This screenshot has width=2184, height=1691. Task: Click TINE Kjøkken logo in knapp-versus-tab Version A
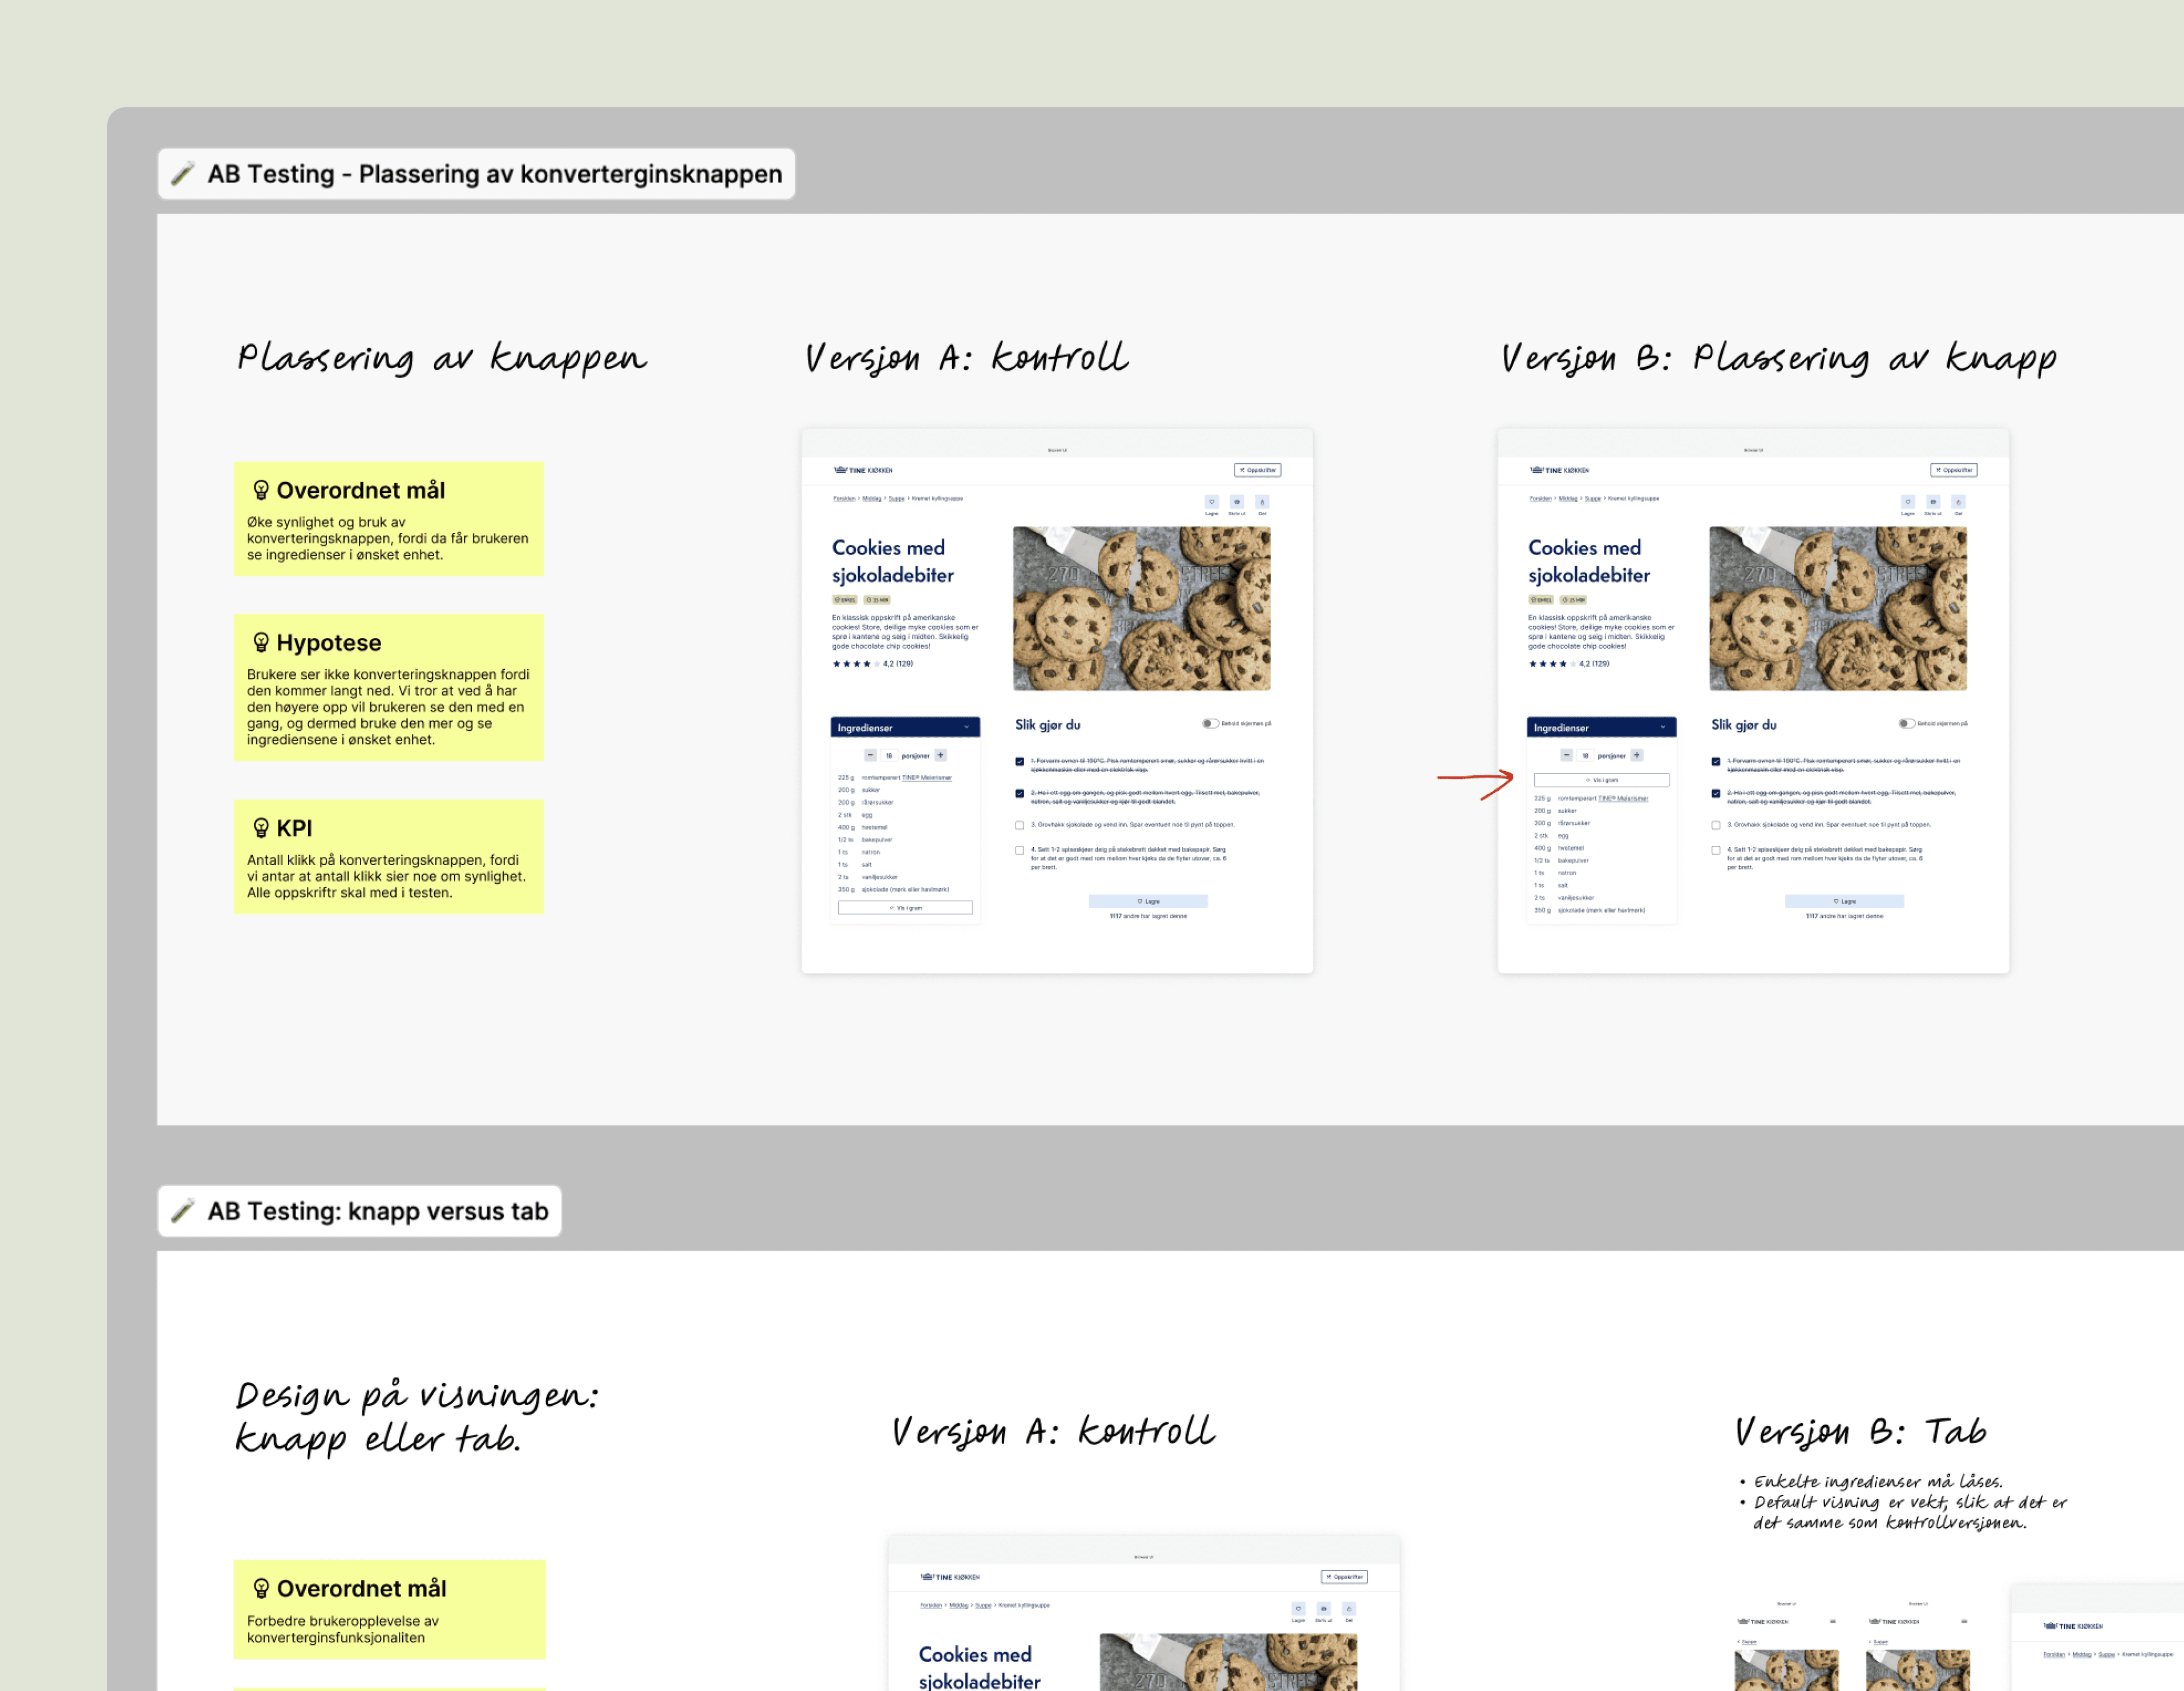(950, 1577)
